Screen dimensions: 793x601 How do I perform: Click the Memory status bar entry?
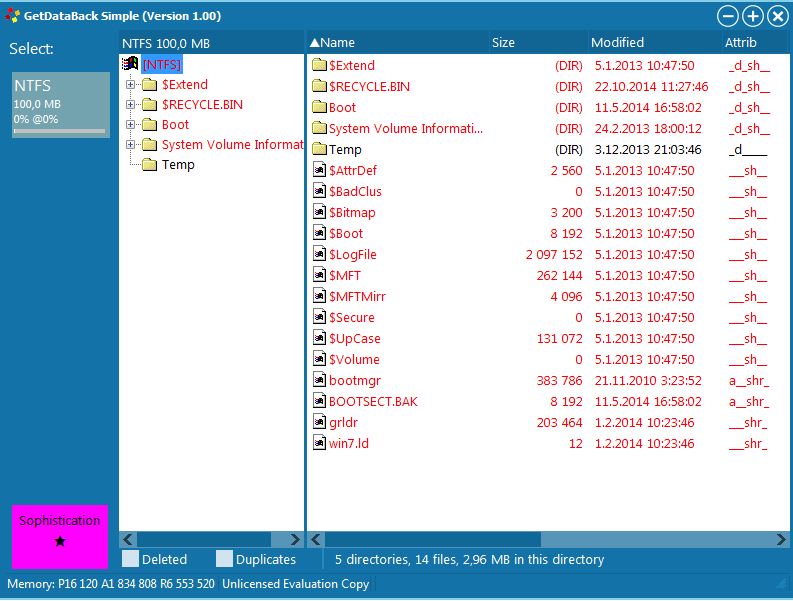pyautogui.click(x=111, y=584)
